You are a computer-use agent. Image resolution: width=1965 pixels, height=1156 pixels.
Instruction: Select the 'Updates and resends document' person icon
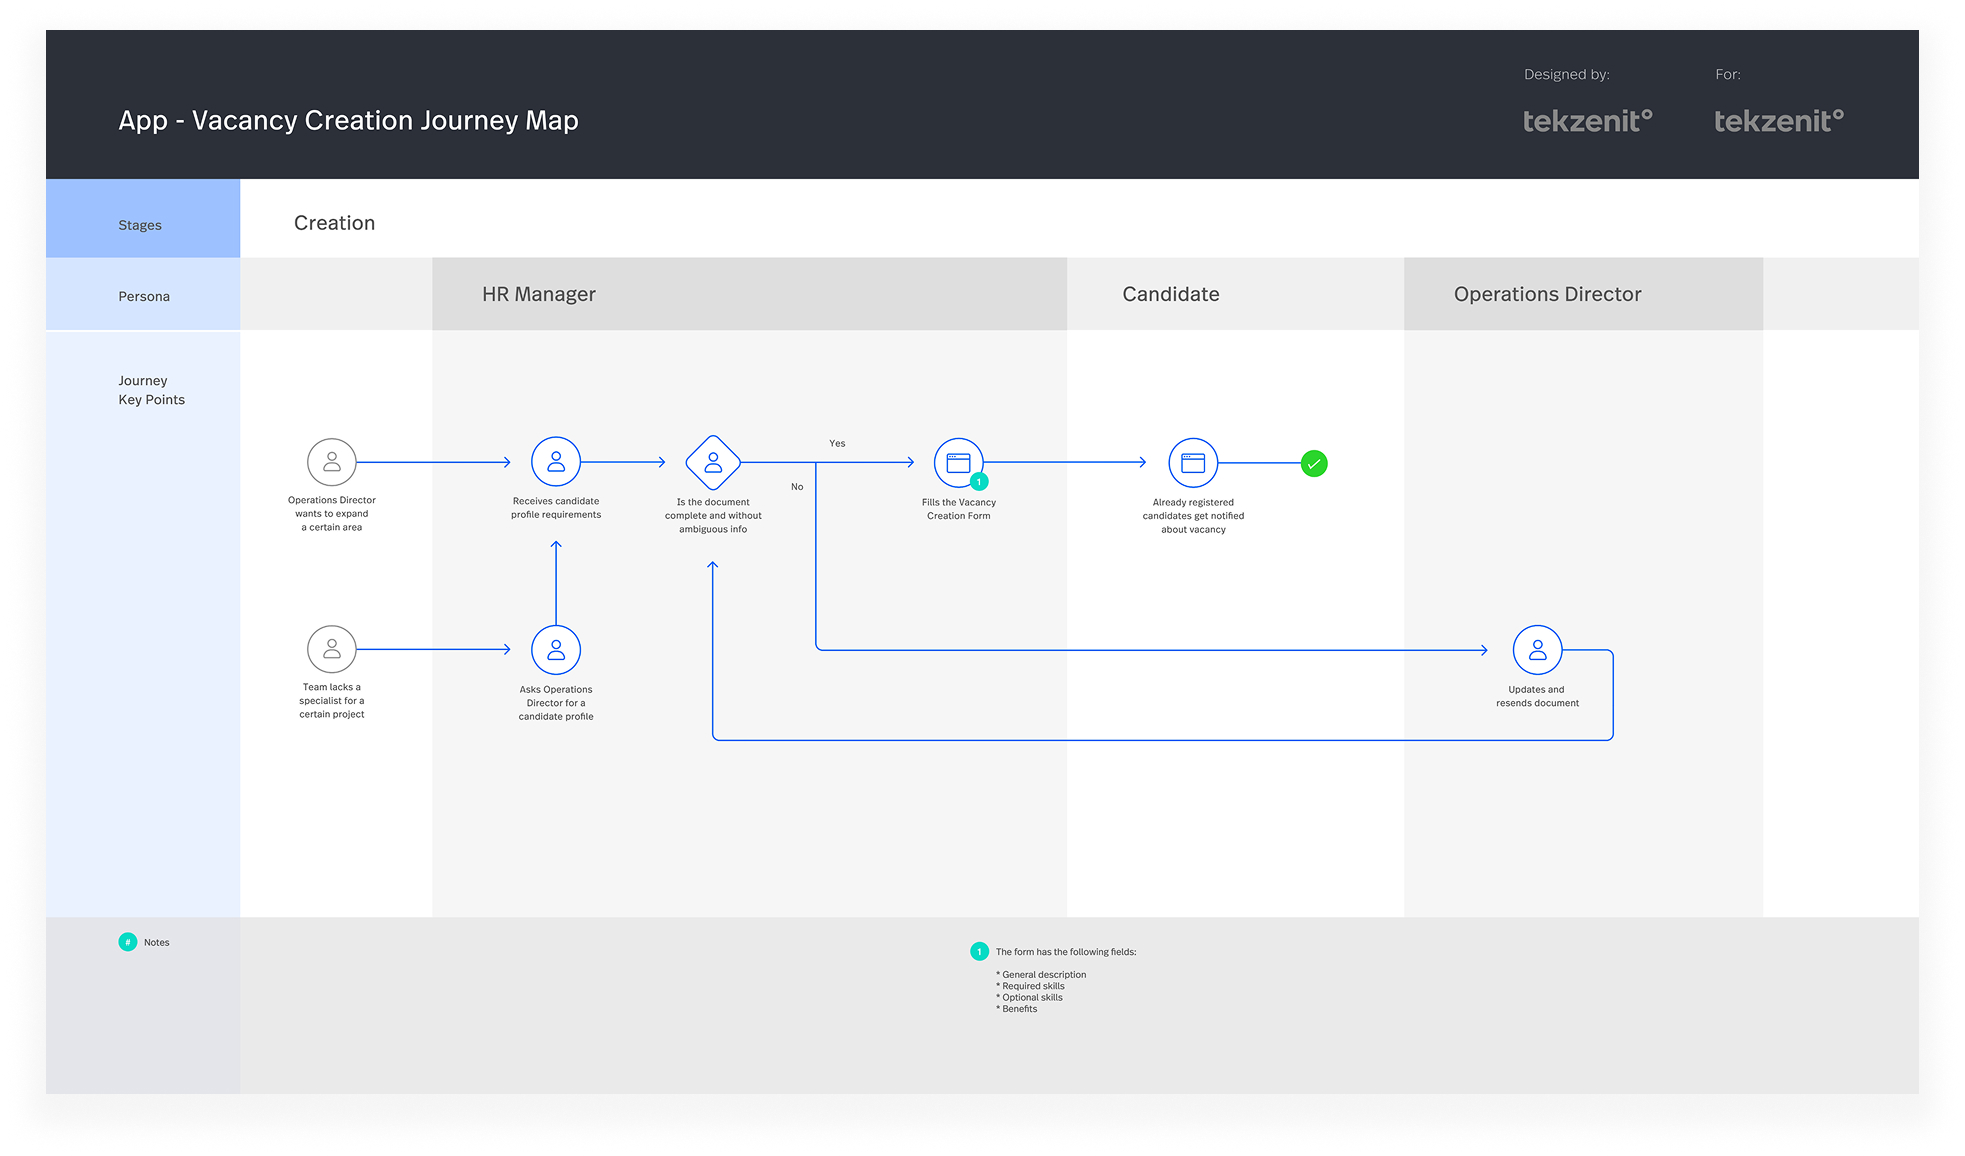click(1537, 650)
